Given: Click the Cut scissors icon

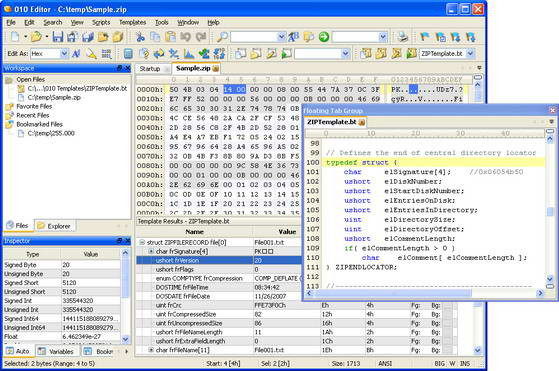Looking at the screenshot, I should pyautogui.click(x=140, y=37).
